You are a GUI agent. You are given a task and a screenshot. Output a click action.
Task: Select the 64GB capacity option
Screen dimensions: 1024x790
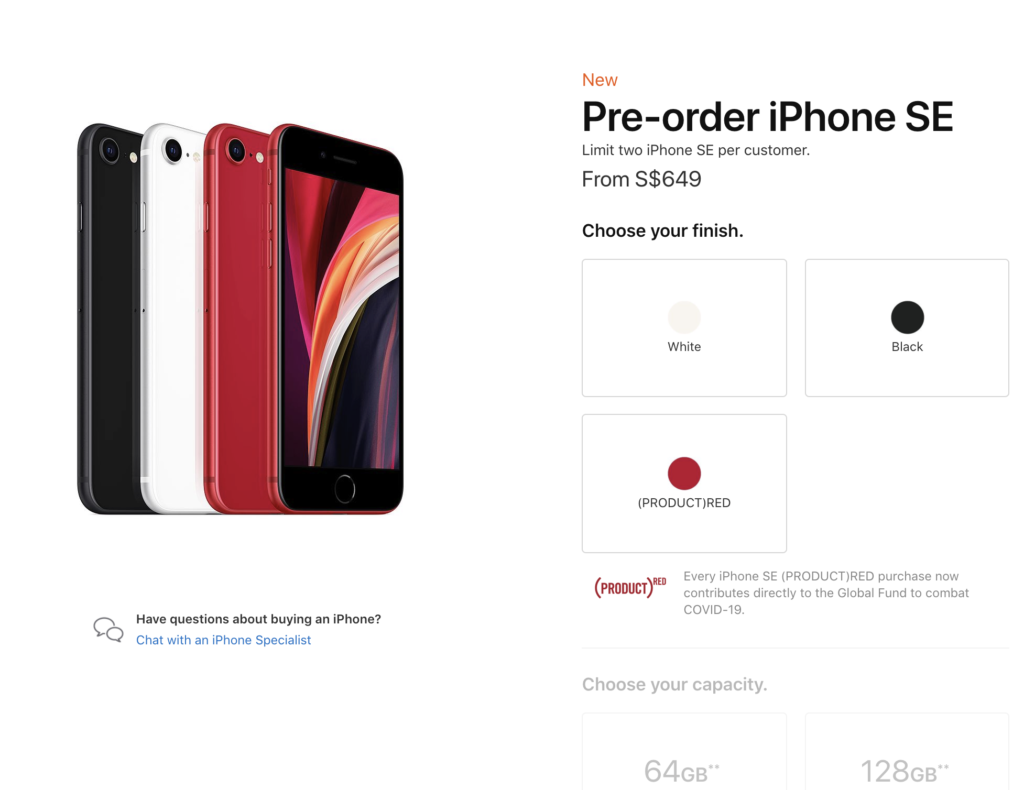(x=684, y=752)
